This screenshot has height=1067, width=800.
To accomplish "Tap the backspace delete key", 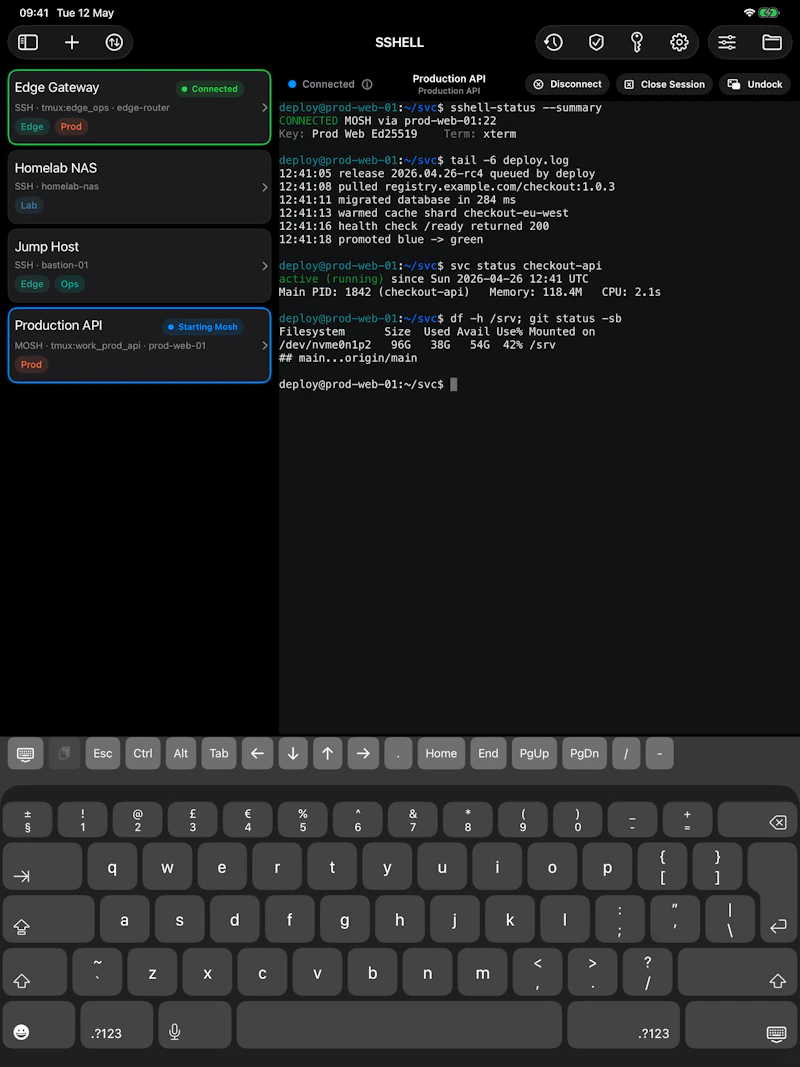I will pos(757,820).
